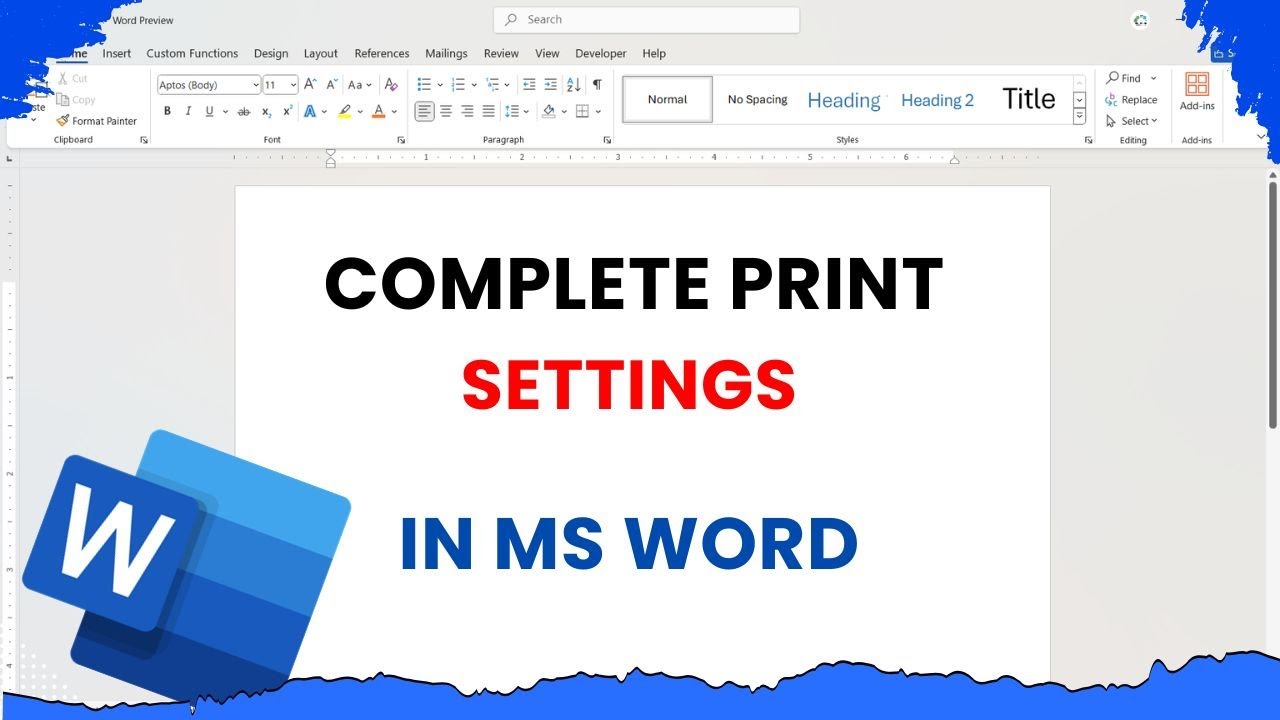Image resolution: width=1280 pixels, height=720 pixels.
Task: Open the Insert tab
Action: (116, 53)
